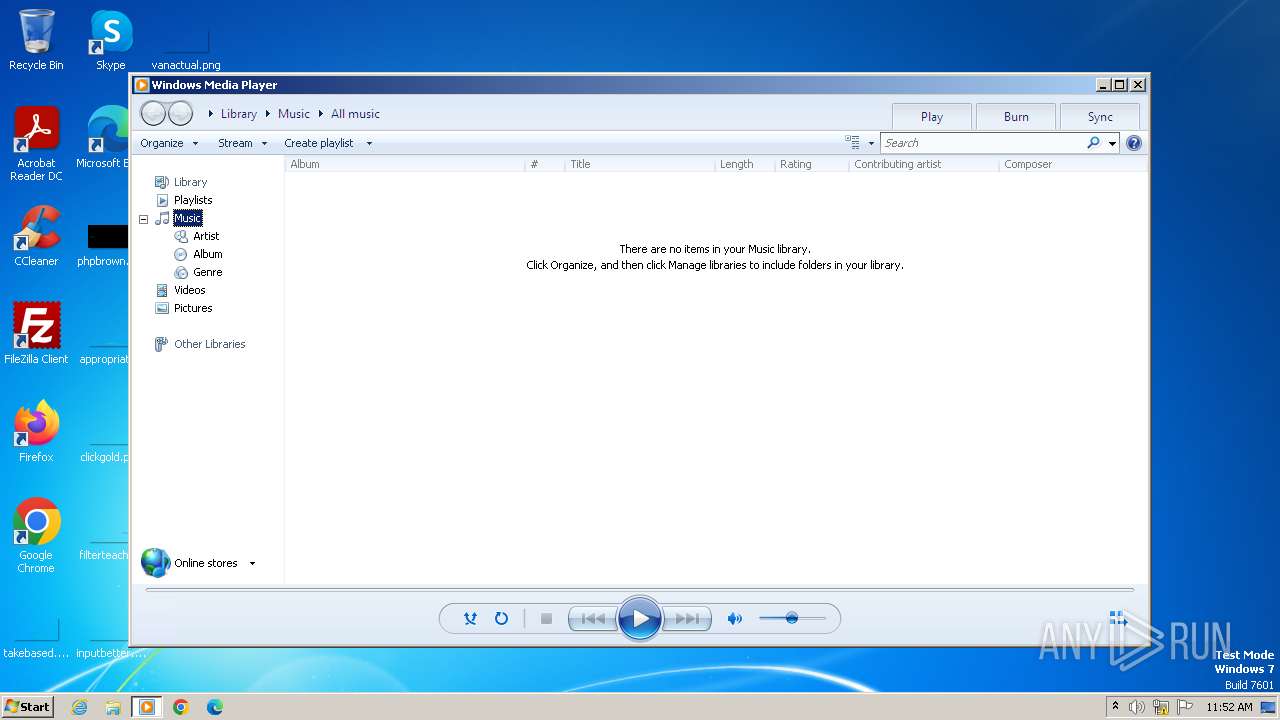Select Album under Music
The width and height of the screenshot is (1280, 720).
point(207,254)
